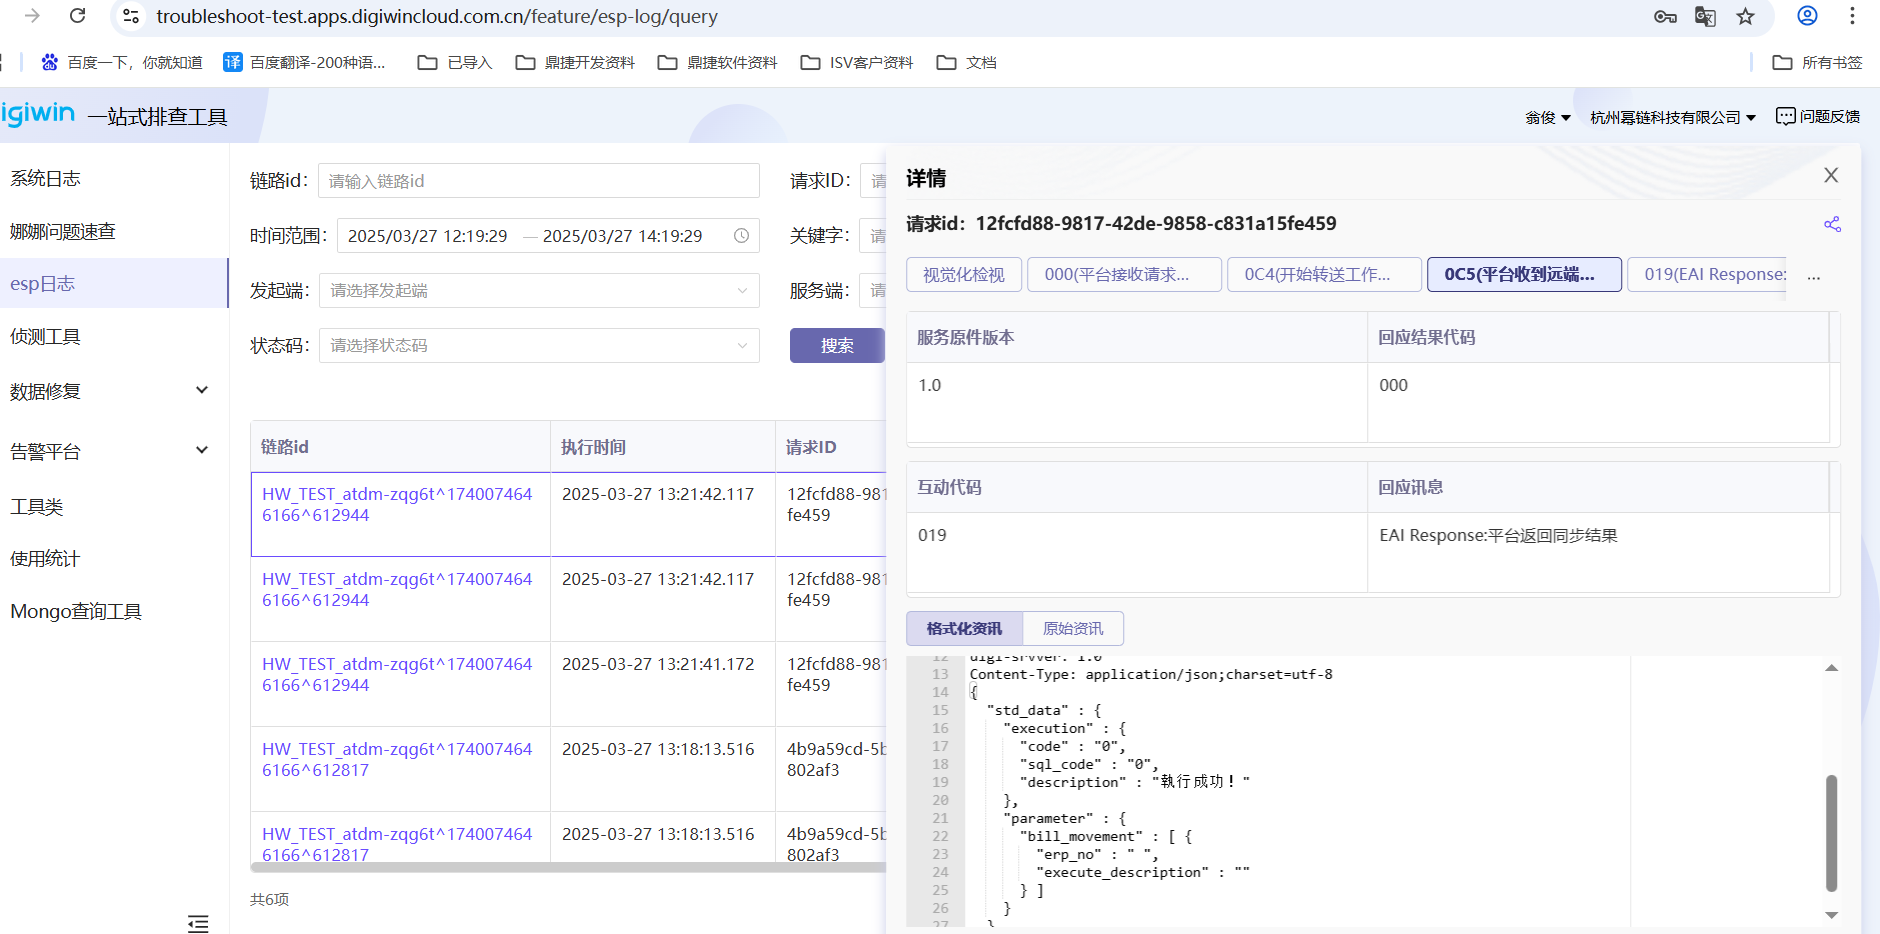This screenshot has height=934, width=1880.
Task: Open 问题反馈 feedback
Action: (x=1818, y=117)
